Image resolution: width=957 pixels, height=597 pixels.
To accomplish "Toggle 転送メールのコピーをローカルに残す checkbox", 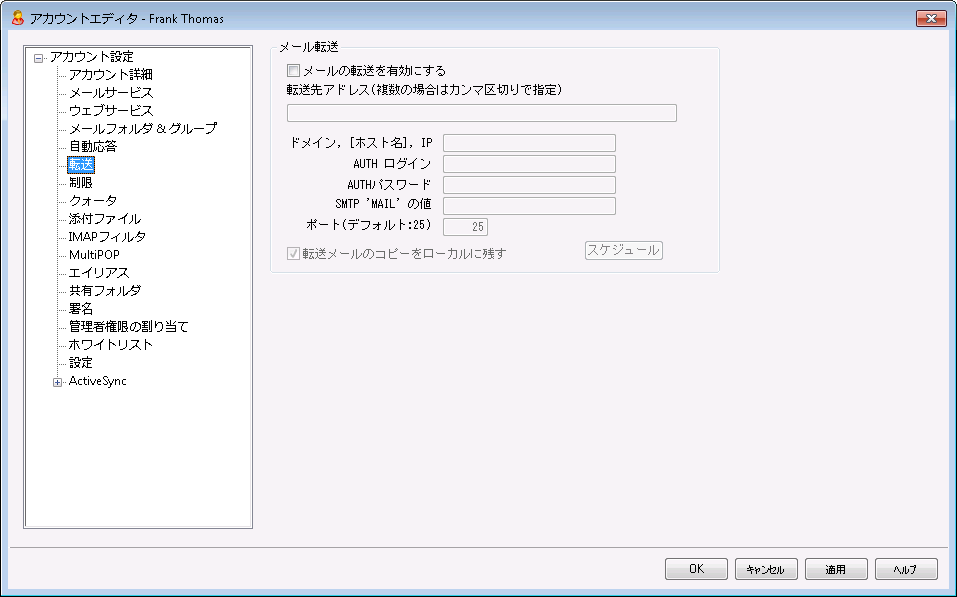I will tap(293, 254).
